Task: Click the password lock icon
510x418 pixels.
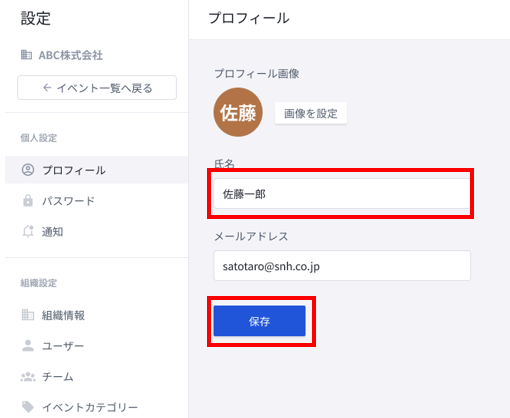Action: [x=28, y=200]
